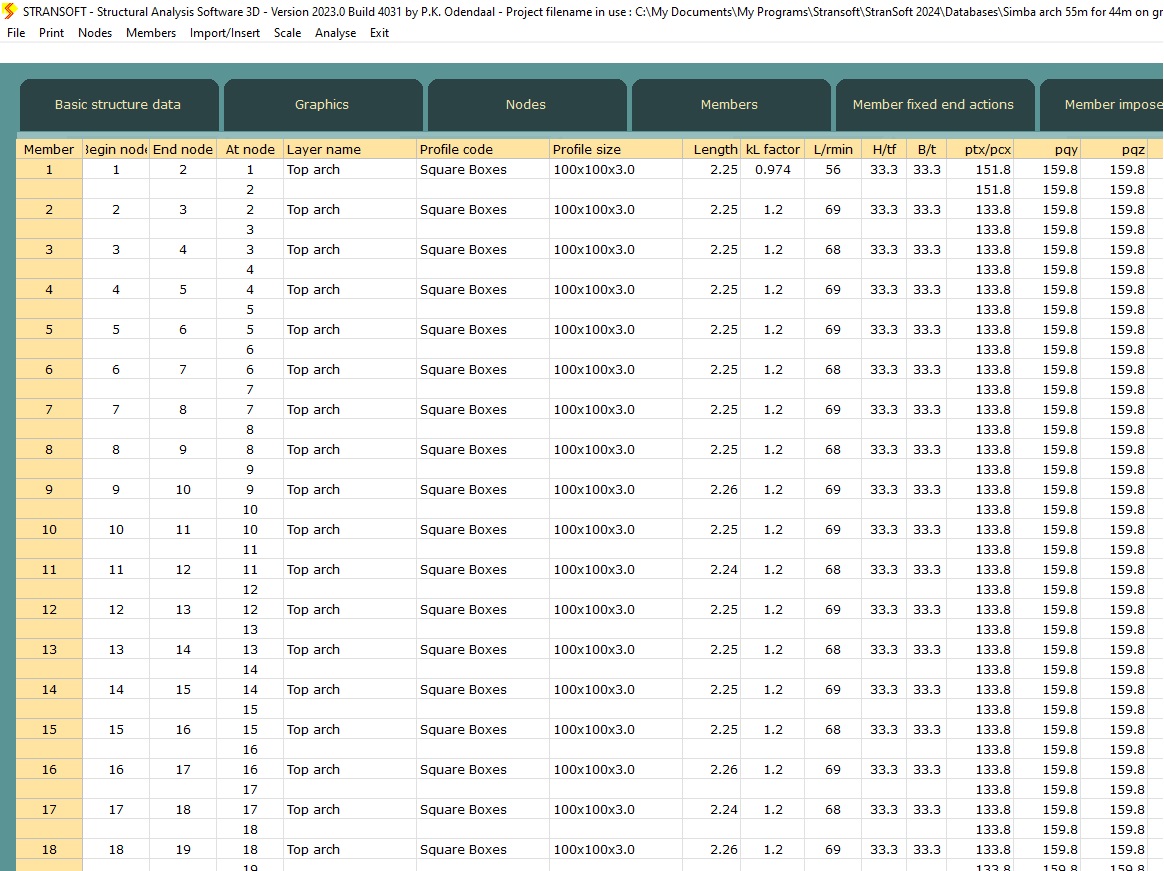Click Length 2.26 cell of member 16

pos(712,769)
